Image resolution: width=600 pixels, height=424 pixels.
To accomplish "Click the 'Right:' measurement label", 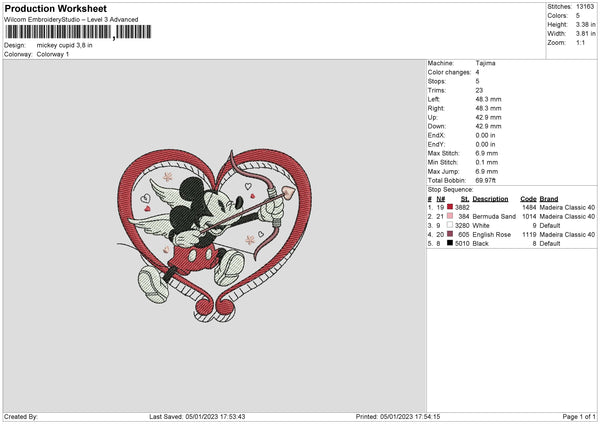I will click(x=436, y=108).
